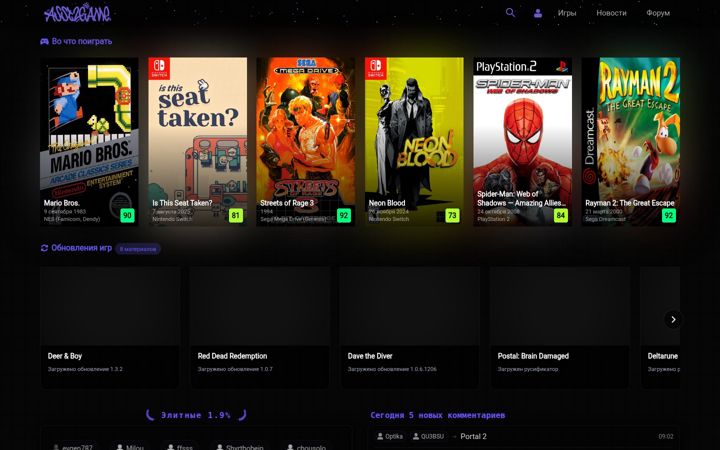Go to the site logo homepage
The image size is (720, 450).
(77, 13)
